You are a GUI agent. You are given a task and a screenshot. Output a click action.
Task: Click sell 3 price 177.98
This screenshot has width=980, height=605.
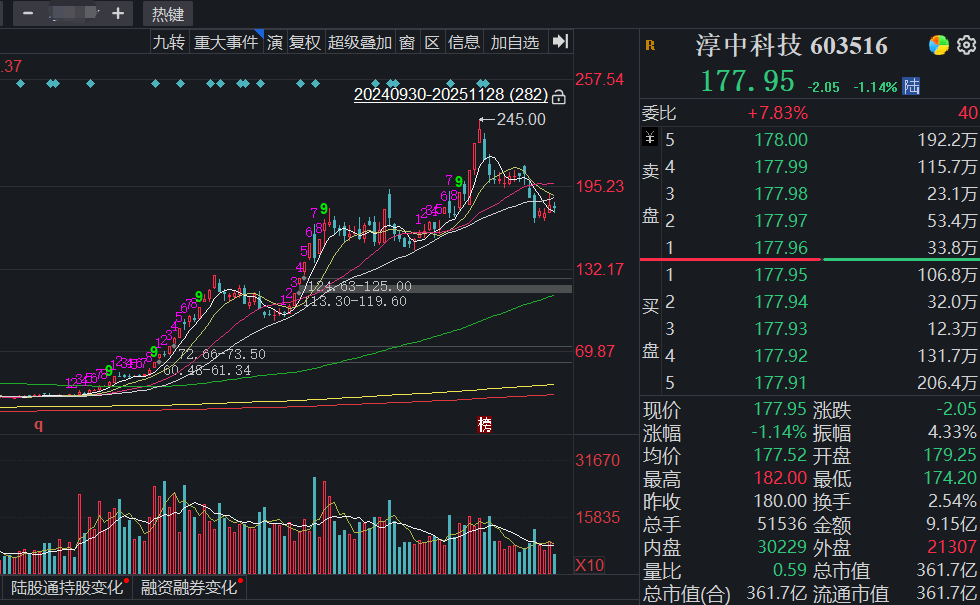pyautogui.click(x=781, y=194)
